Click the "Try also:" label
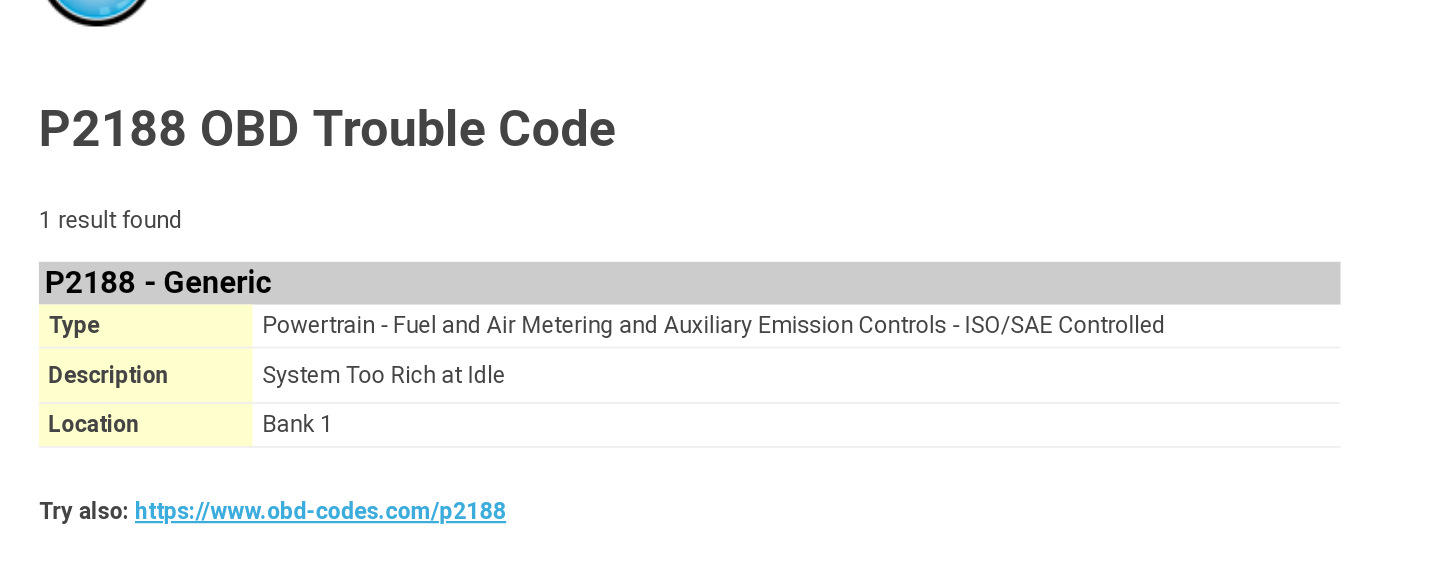This screenshot has height=570, width=1440. (x=84, y=511)
